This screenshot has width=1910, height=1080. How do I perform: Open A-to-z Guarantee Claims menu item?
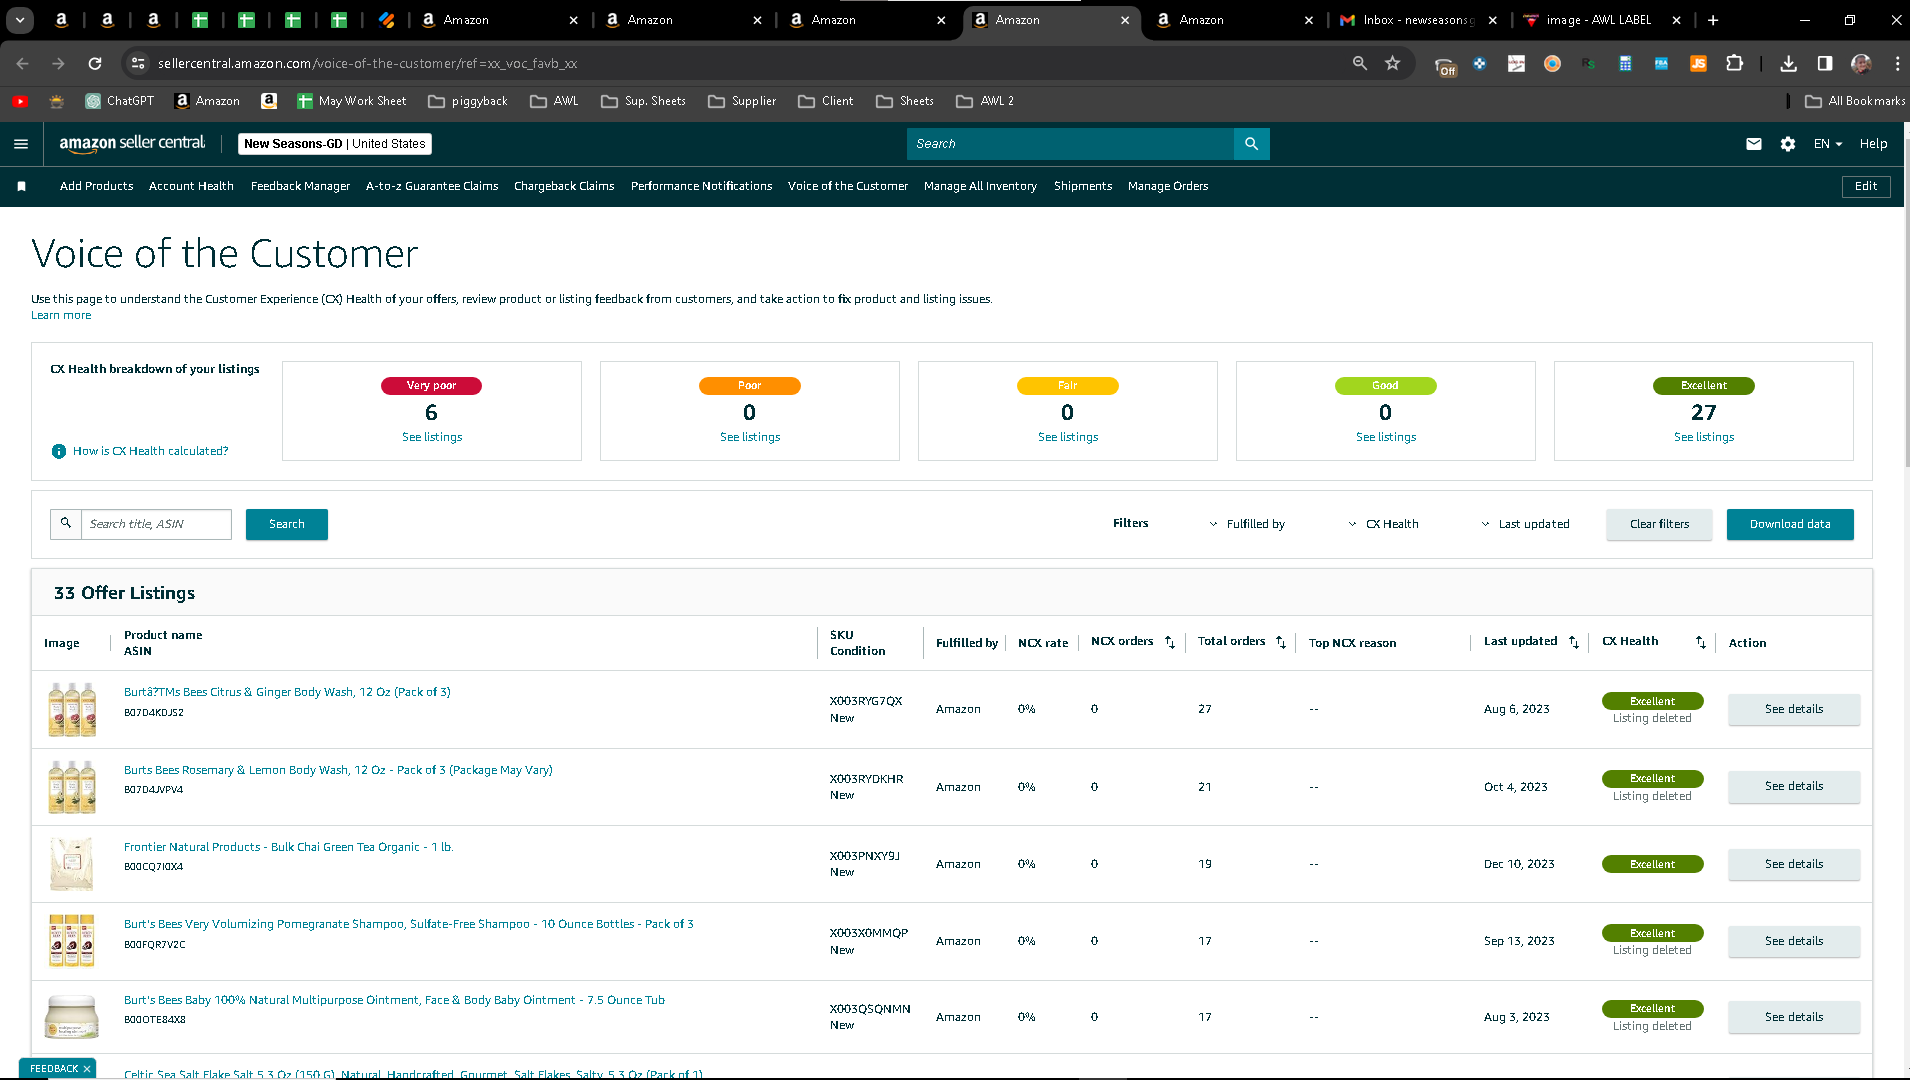[x=432, y=186]
